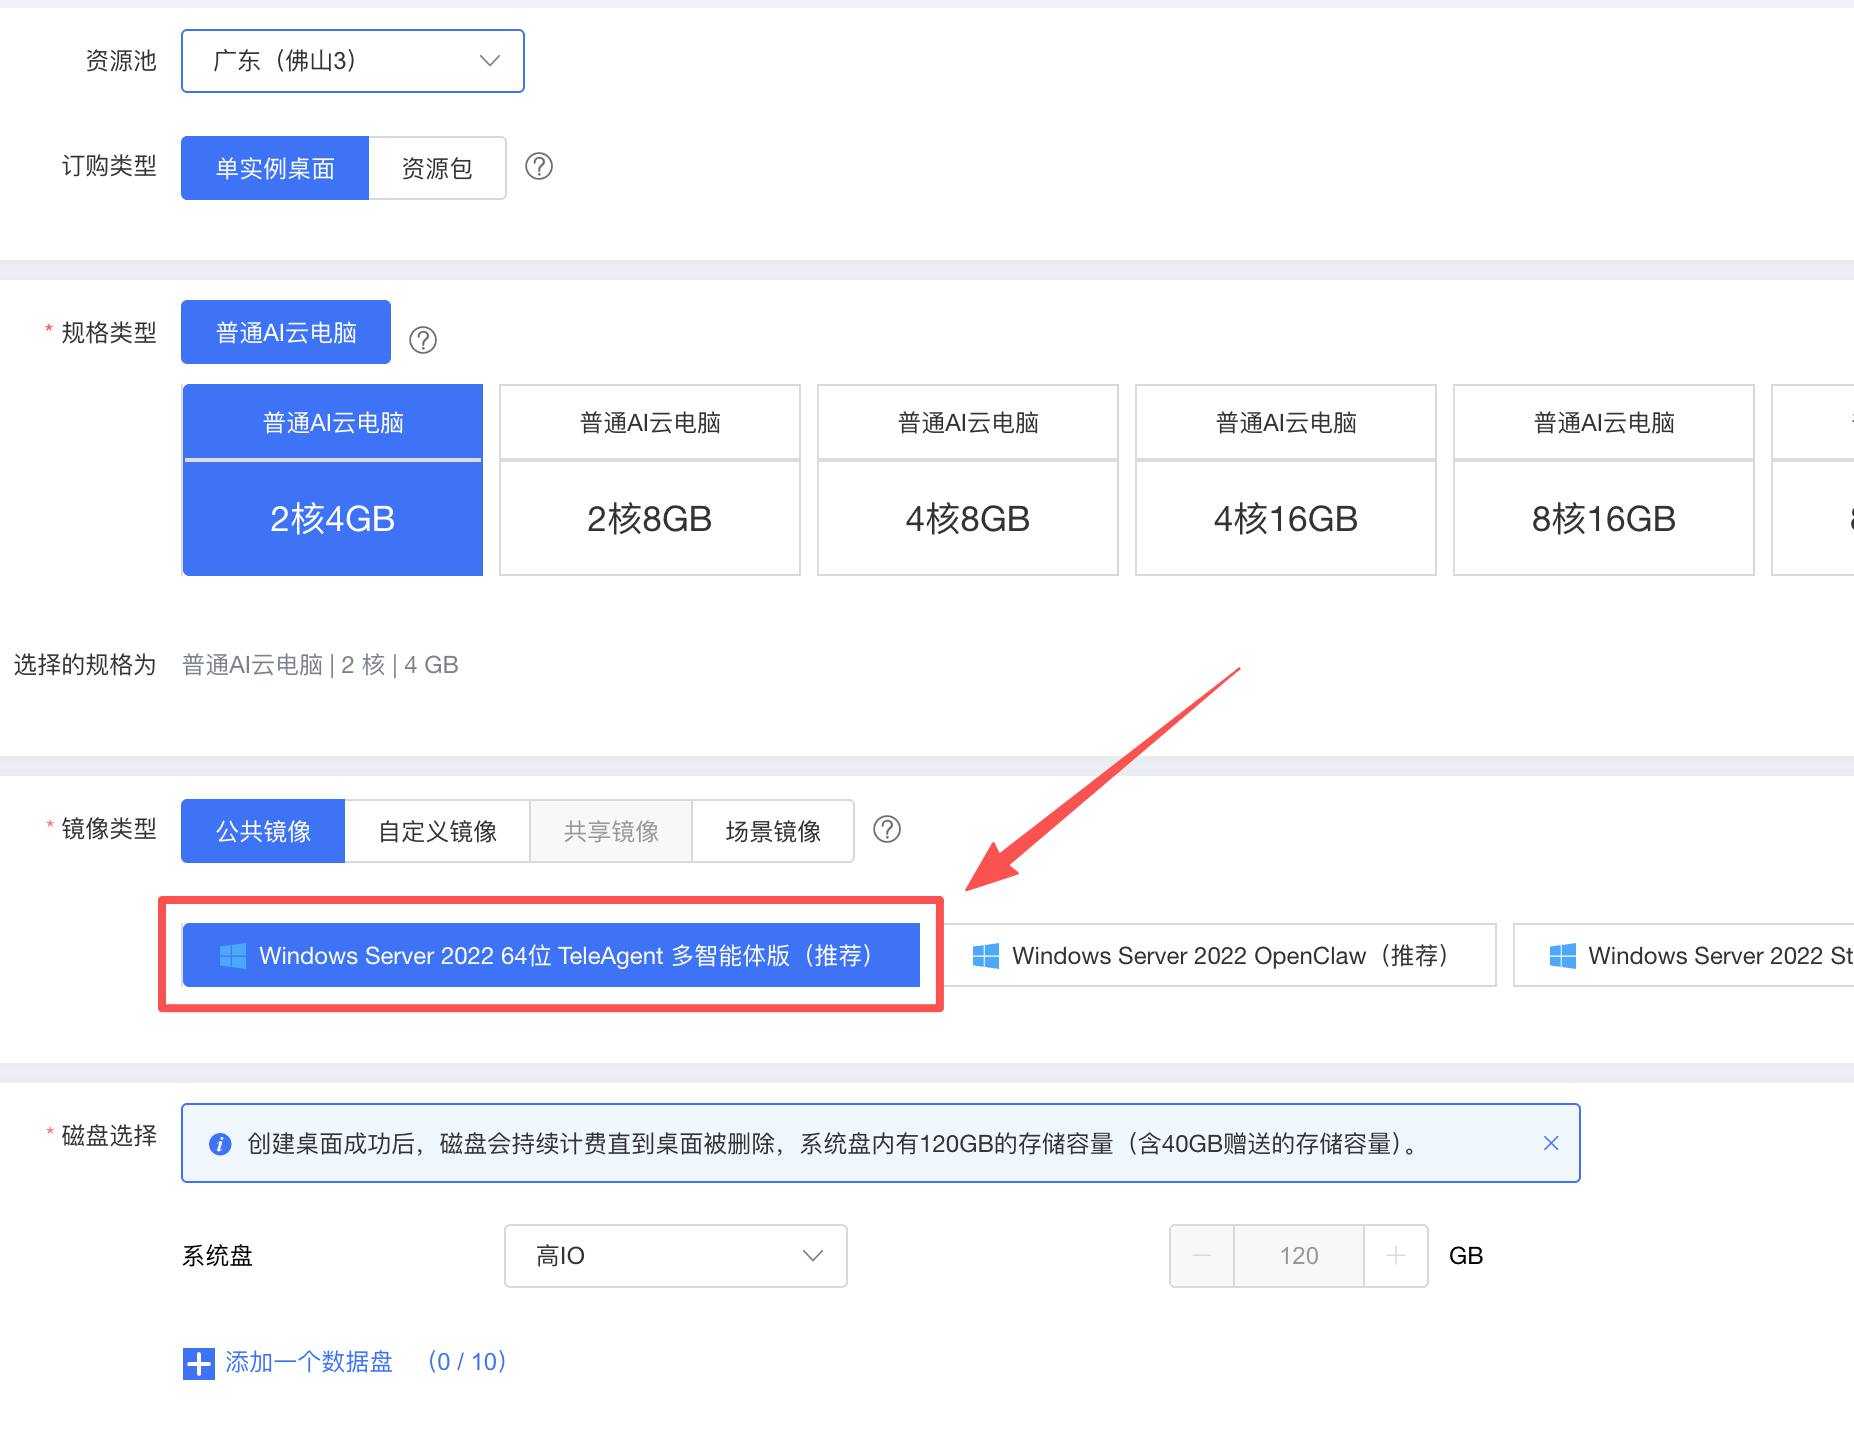The image size is (1854, 1436).
Task: Open the 资源池 region dropdown
Action: [x=353, y=61]
